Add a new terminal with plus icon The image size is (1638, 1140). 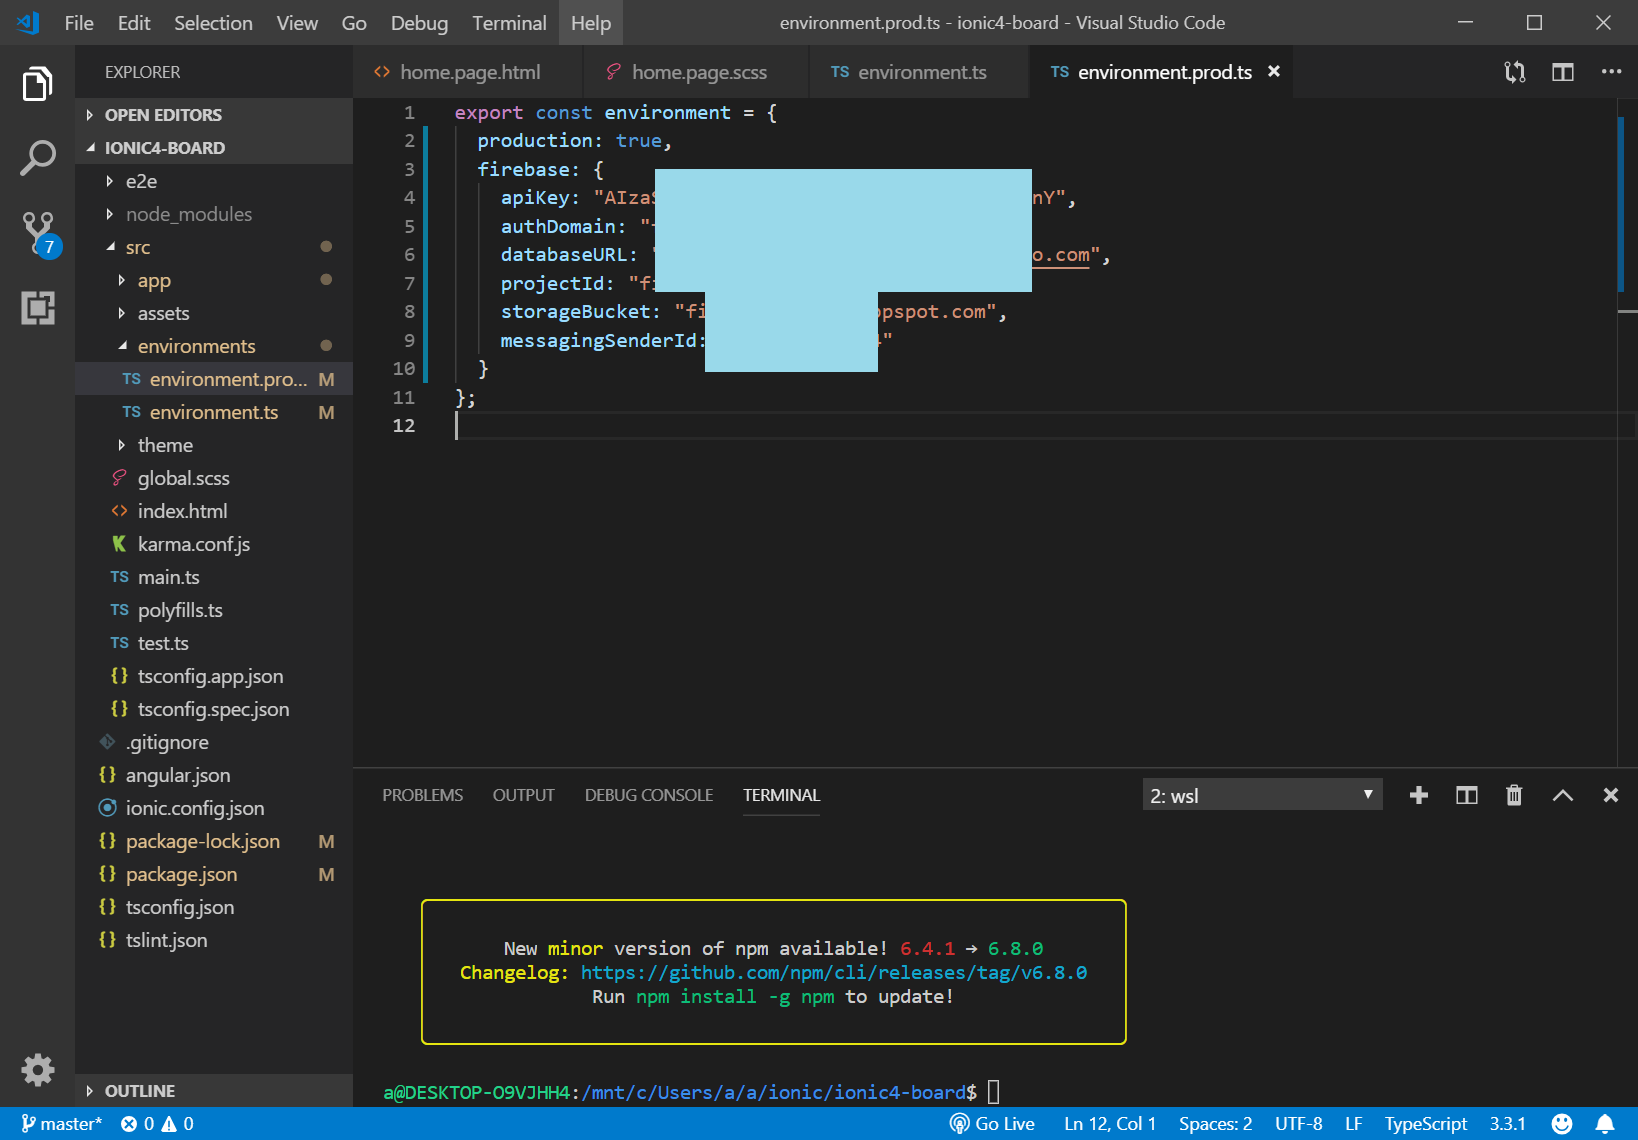tap(1418, 795)
